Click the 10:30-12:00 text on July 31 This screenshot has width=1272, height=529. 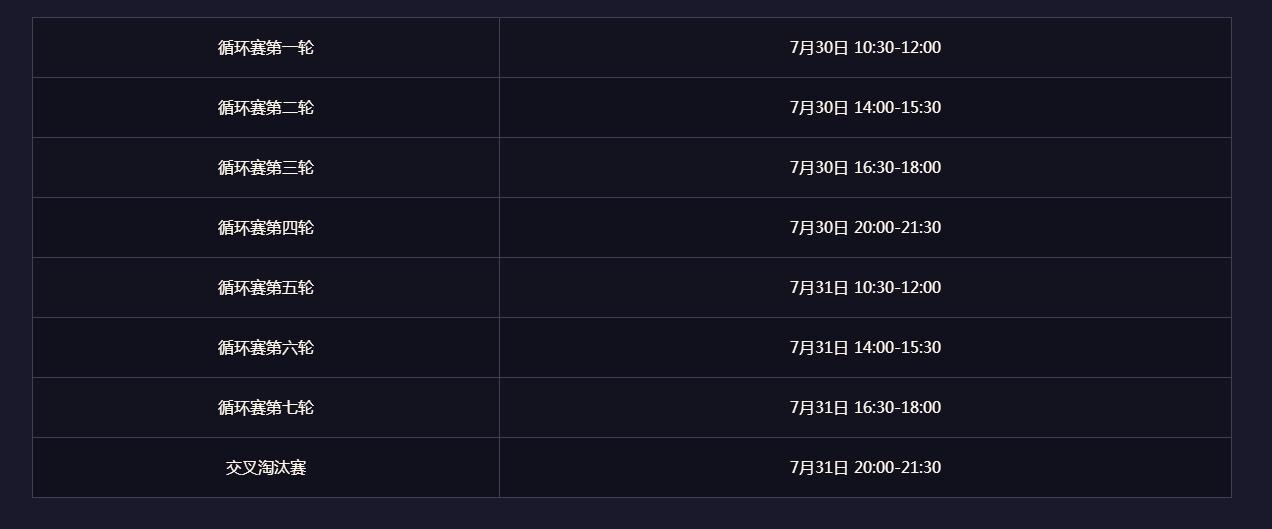897,287
